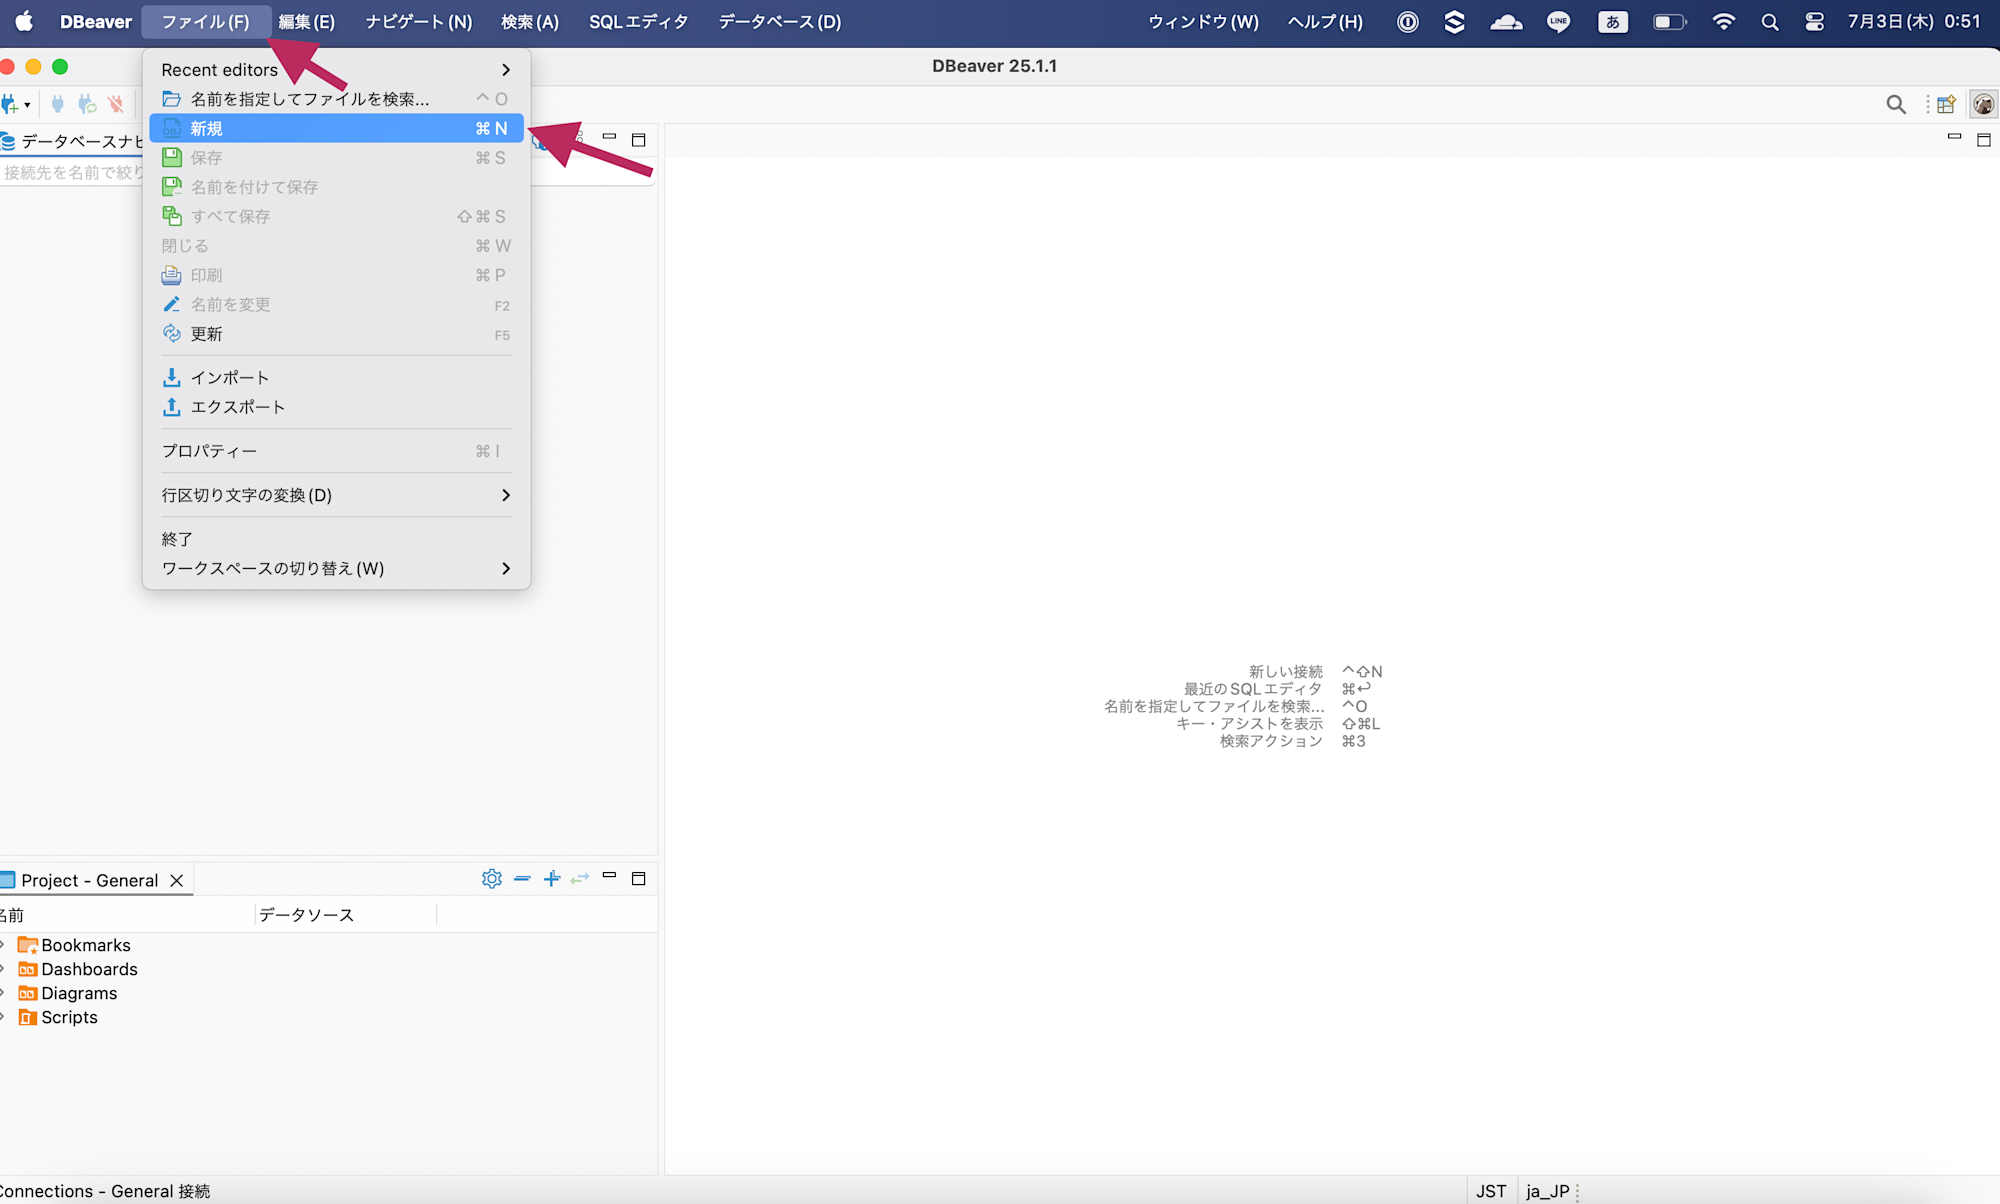Open the ウィンドウ(W) menu
The width and height of the screenshot is (2000, 1204).
coord(1203,21)
